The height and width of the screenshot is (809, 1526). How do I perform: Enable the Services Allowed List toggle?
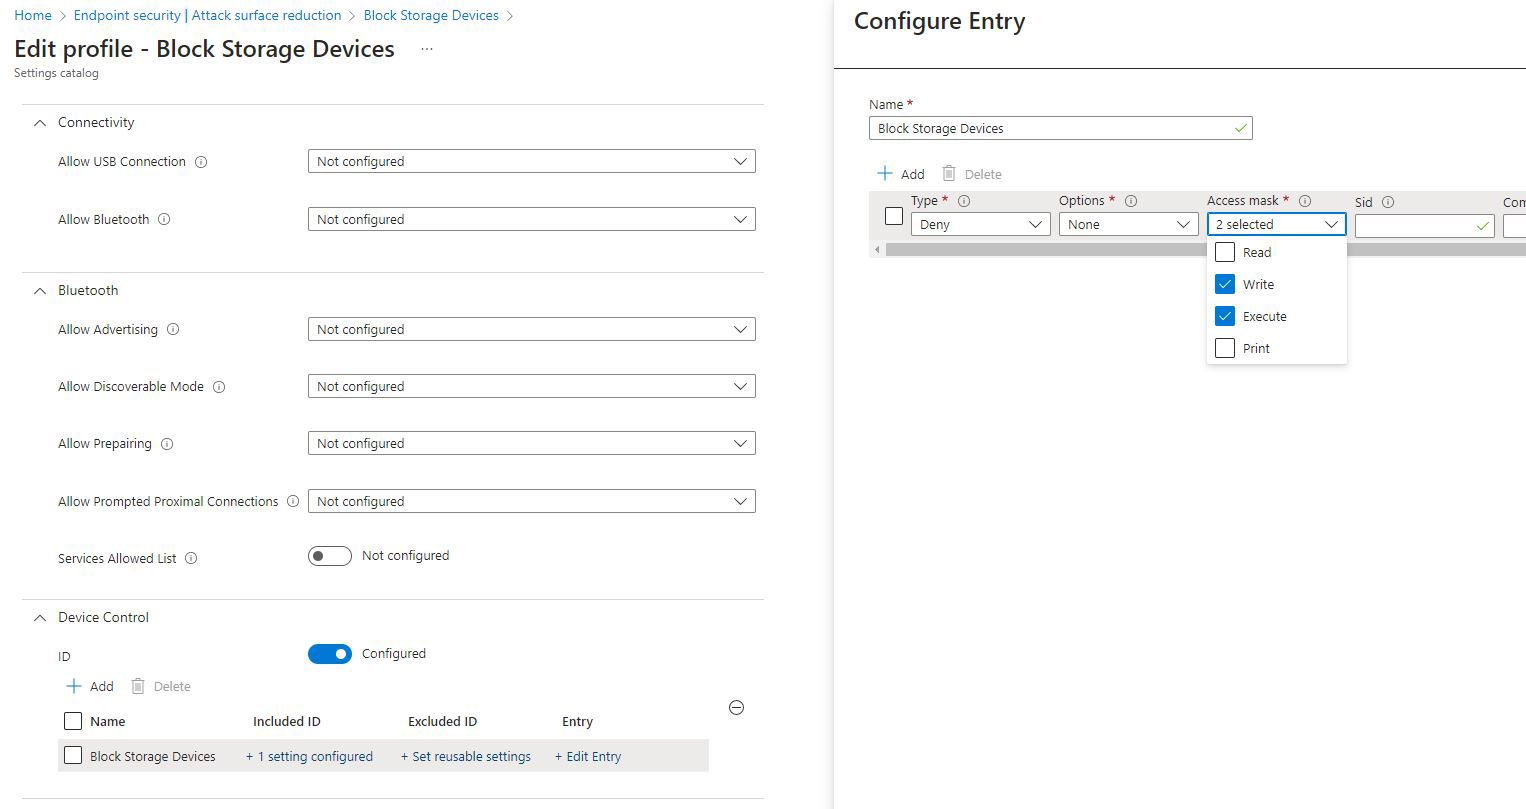(x=330, y=555)
